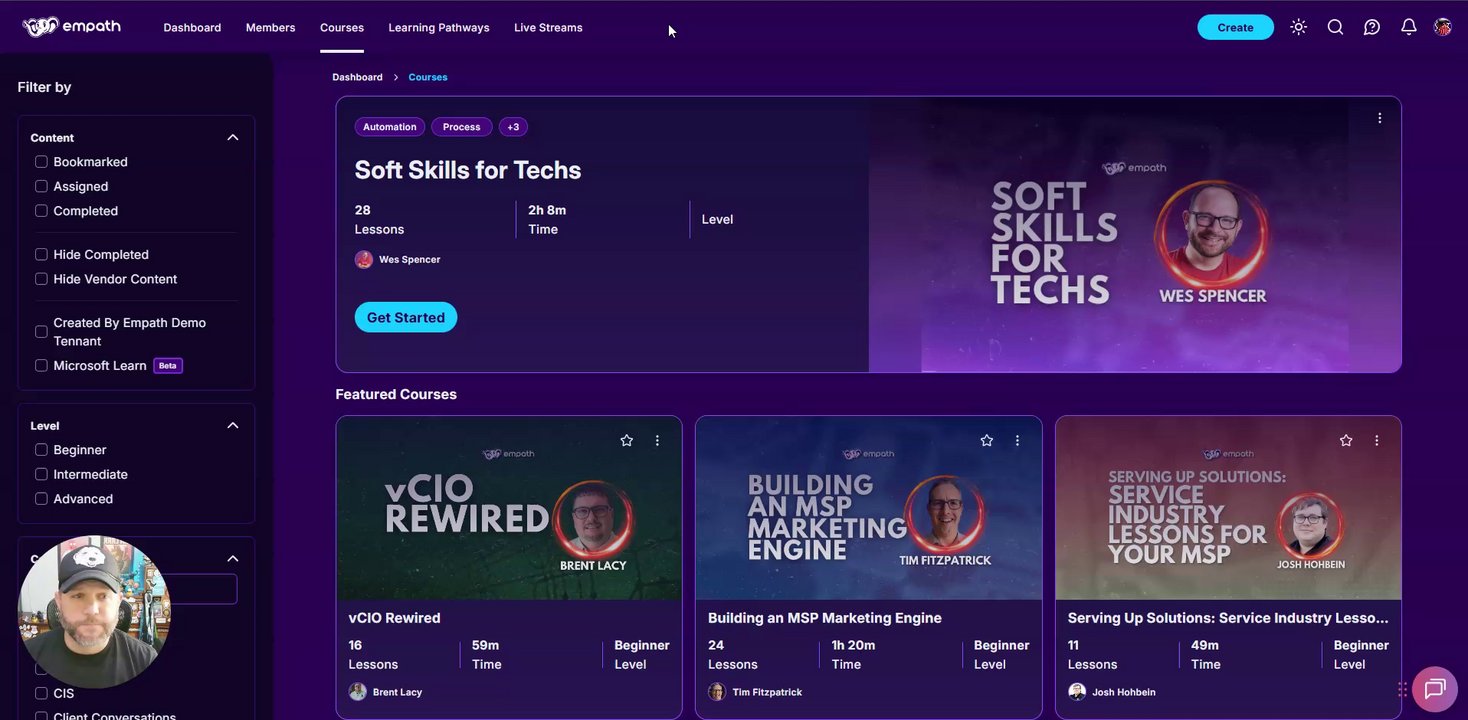Image resolution: width=1468 pixels, height=720 pixels.
Task: Open Building an MSP Marketing Engine thumbnail
Action: 869,508
